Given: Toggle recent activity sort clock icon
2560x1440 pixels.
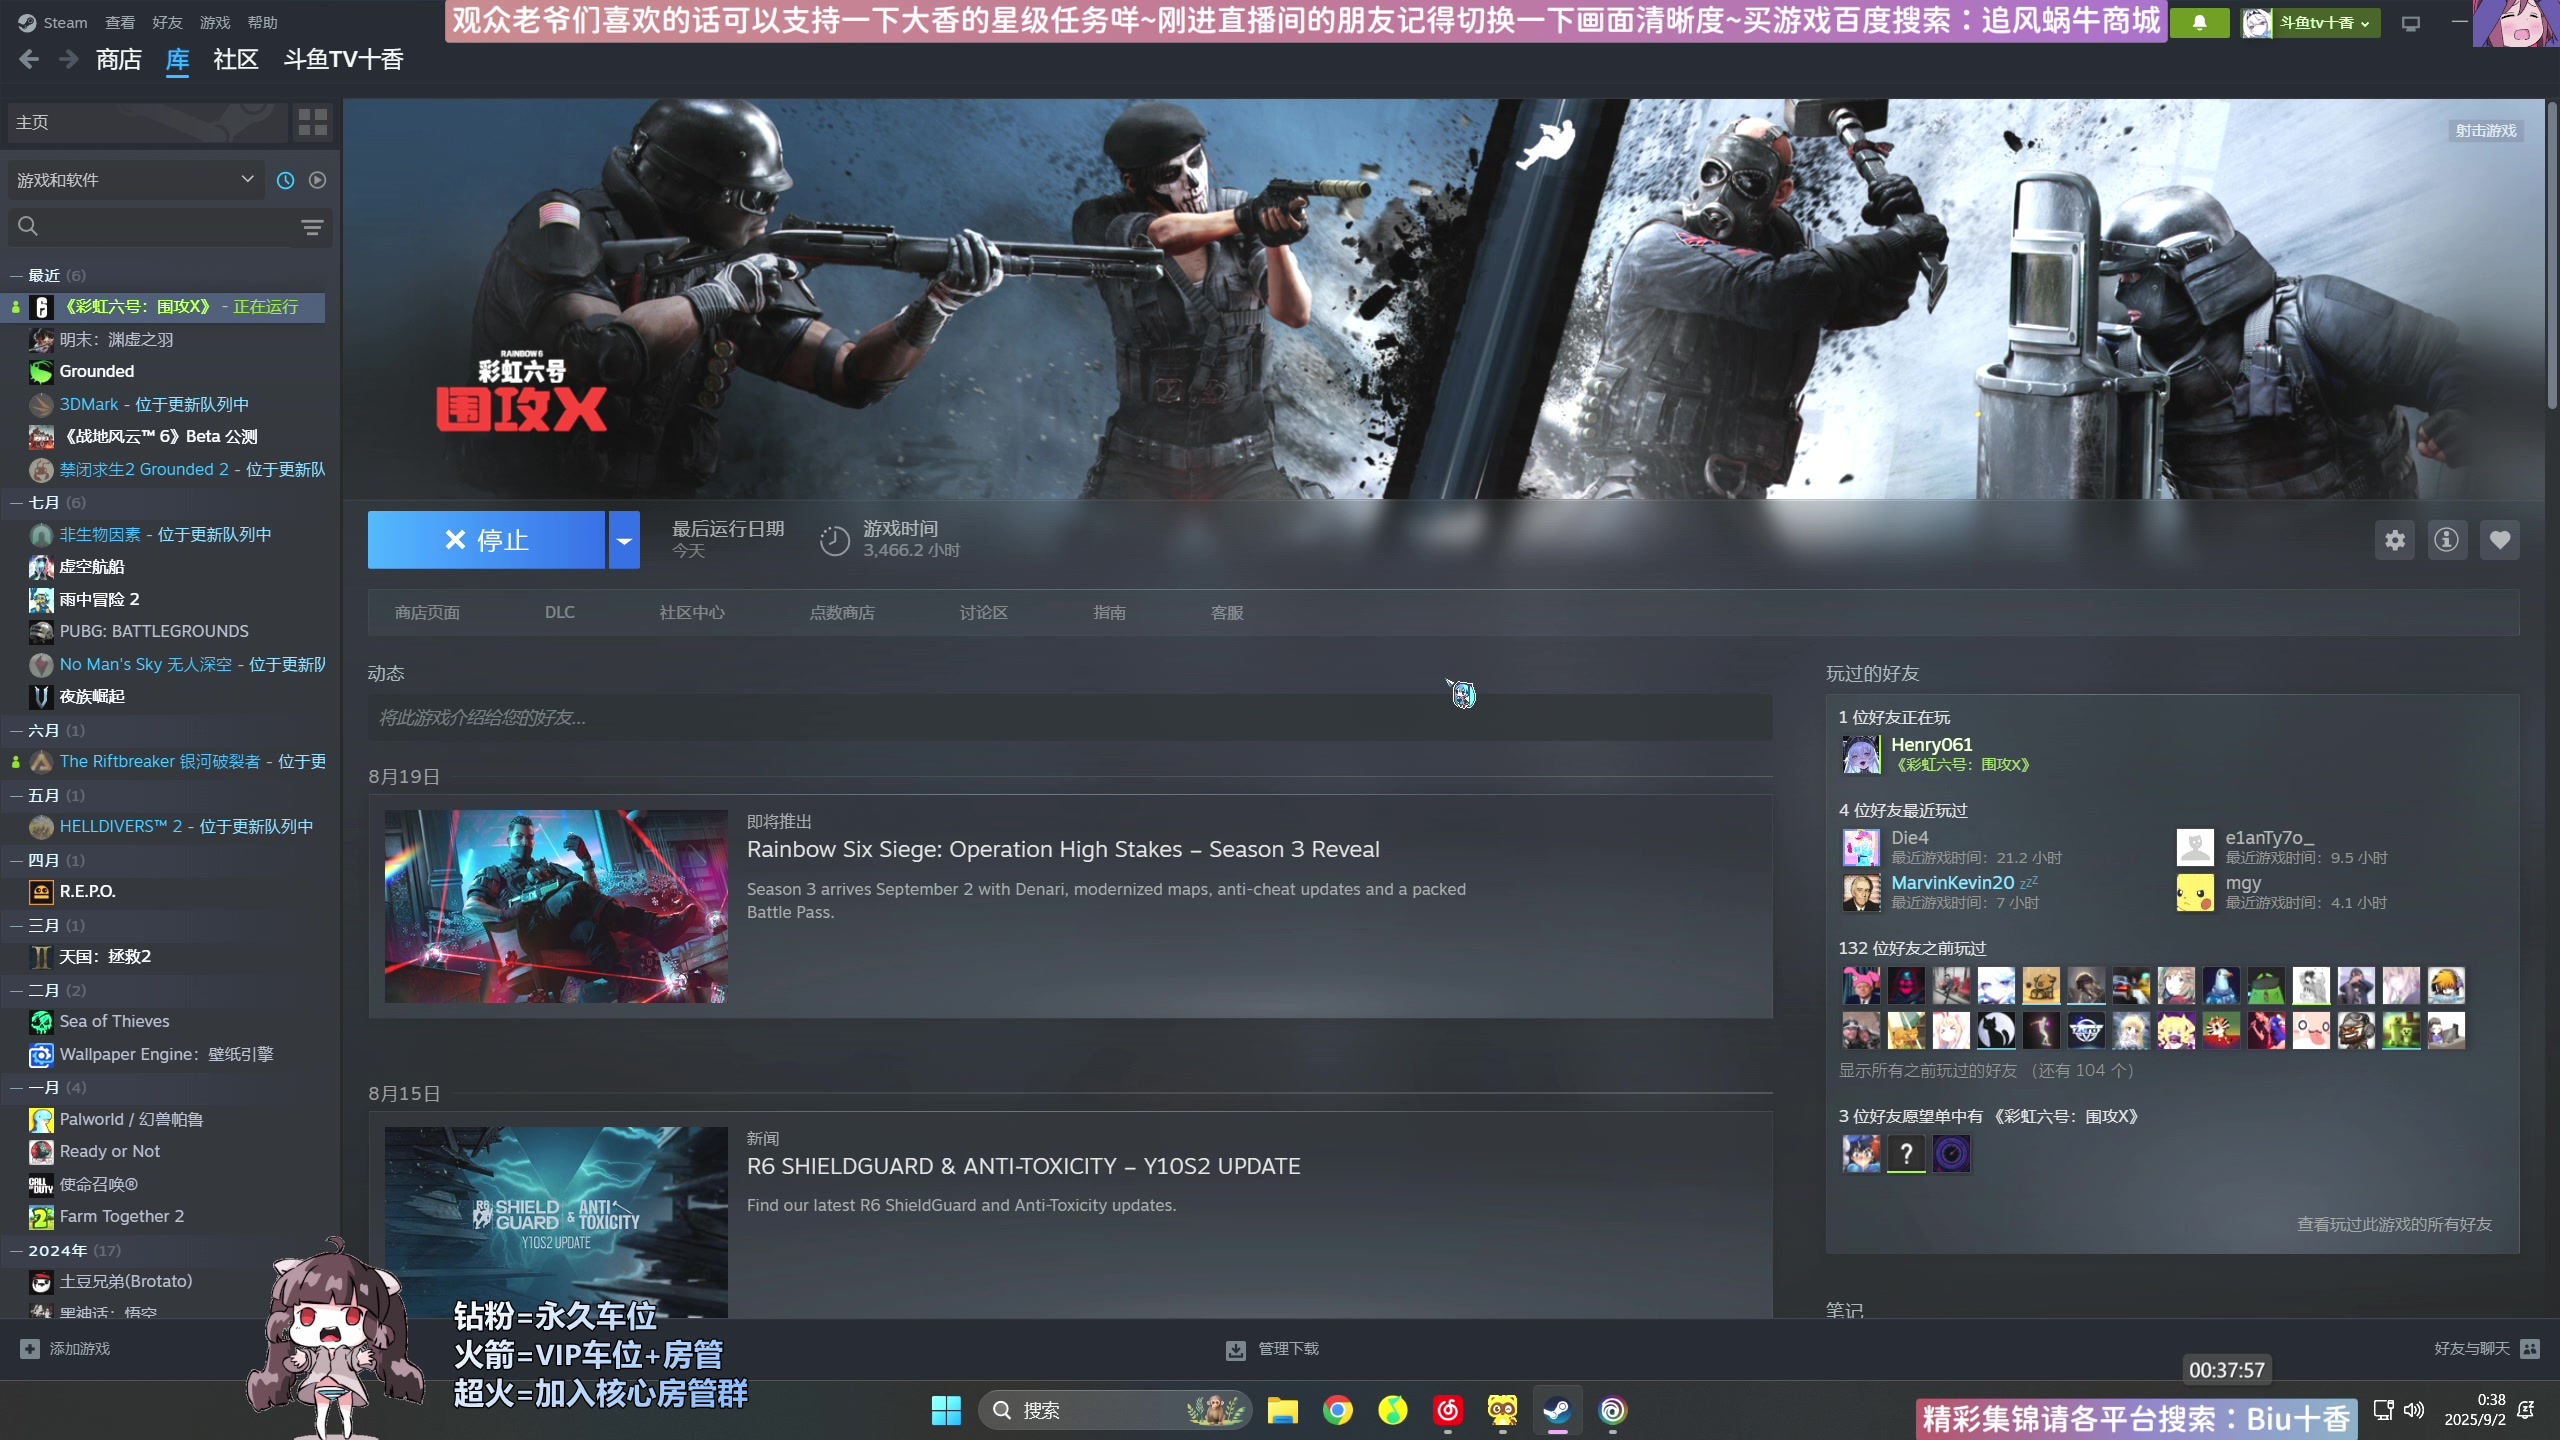Looking at the screenshot, I should pos(285,180).
